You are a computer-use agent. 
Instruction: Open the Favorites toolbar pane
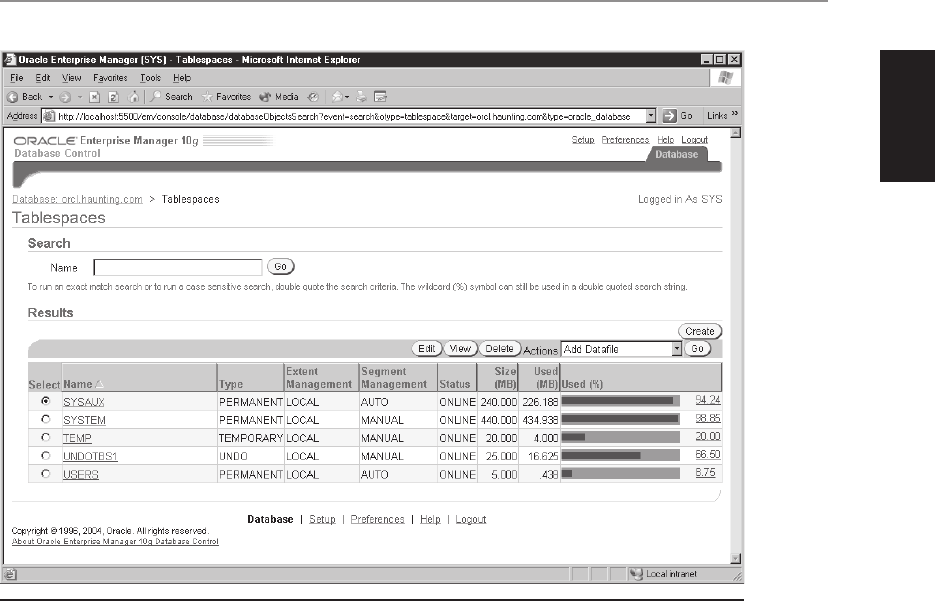(226, 97)
